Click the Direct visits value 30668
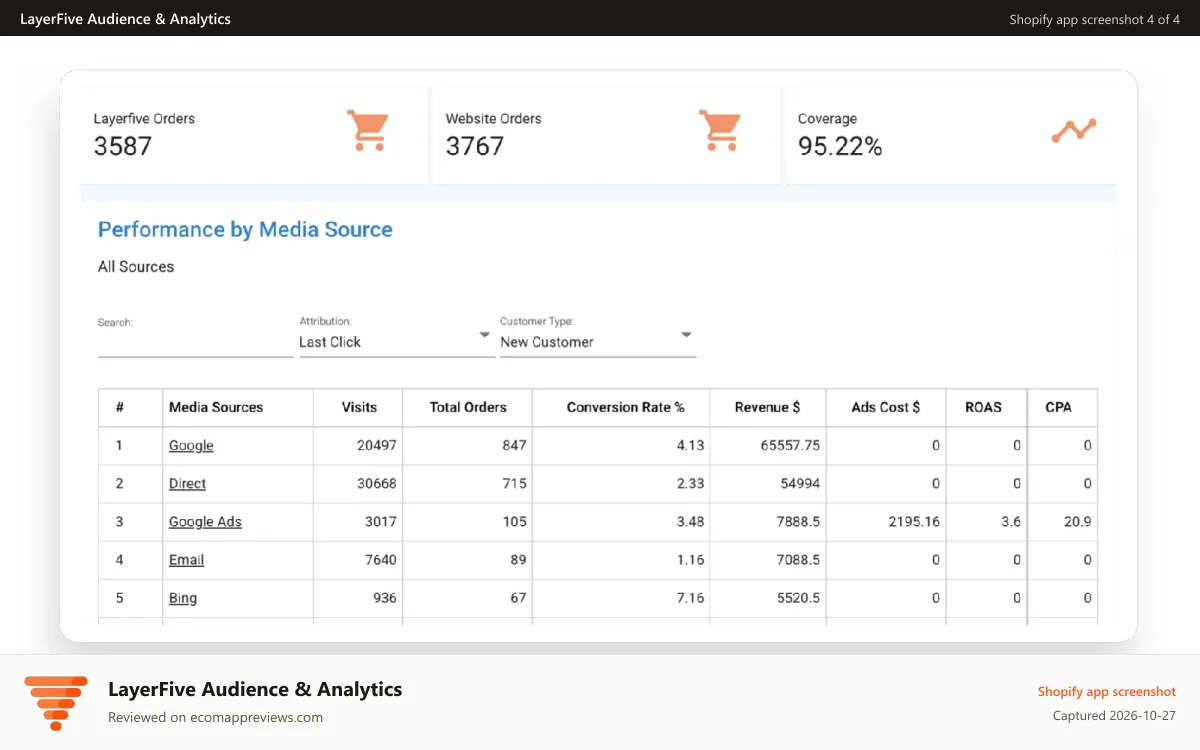 (x=377, y=484)
